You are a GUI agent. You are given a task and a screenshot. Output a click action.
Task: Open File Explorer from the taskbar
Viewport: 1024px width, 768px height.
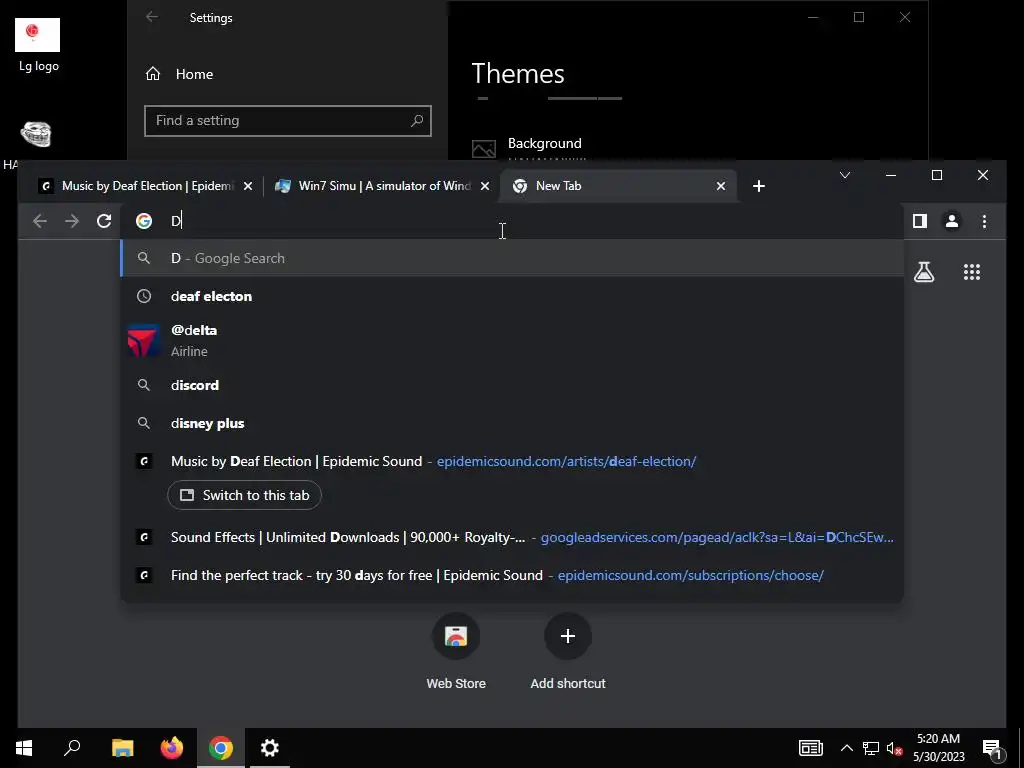122,748
